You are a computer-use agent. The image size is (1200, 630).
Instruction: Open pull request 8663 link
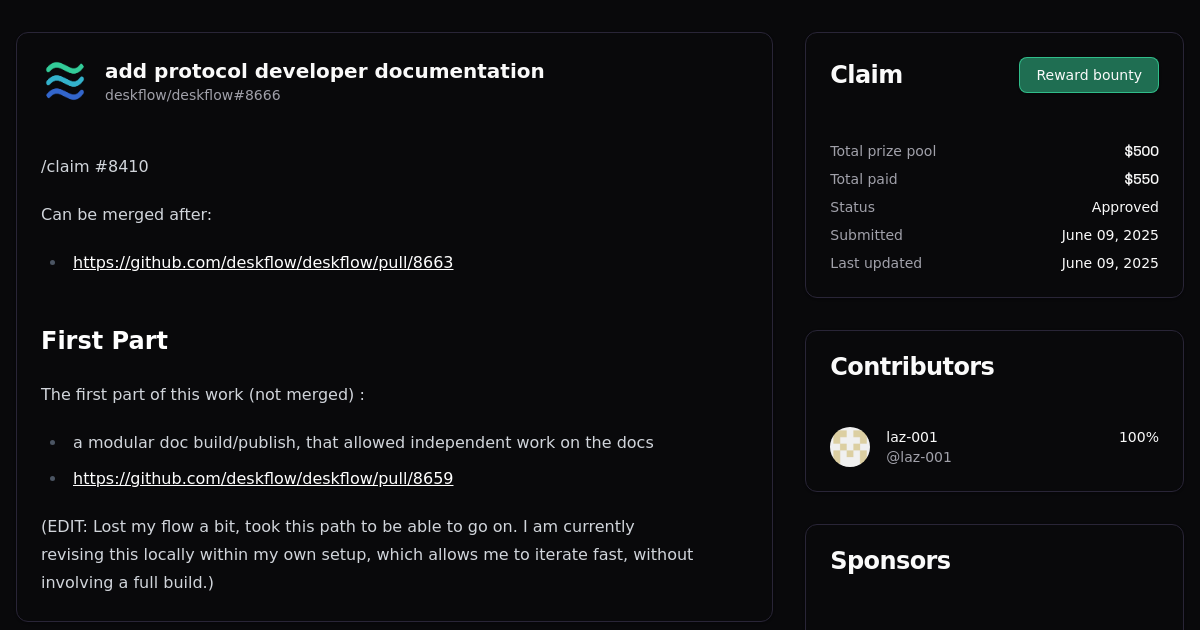263,262
